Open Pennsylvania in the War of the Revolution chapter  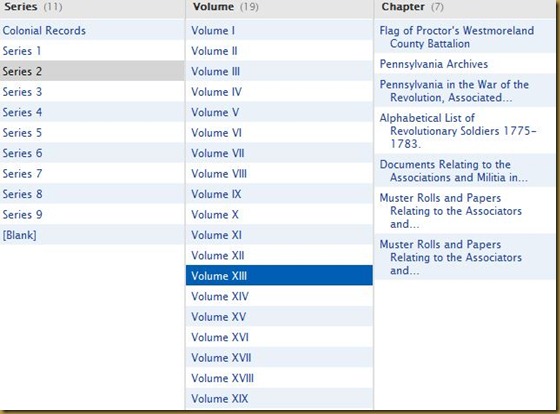point(465,91)
